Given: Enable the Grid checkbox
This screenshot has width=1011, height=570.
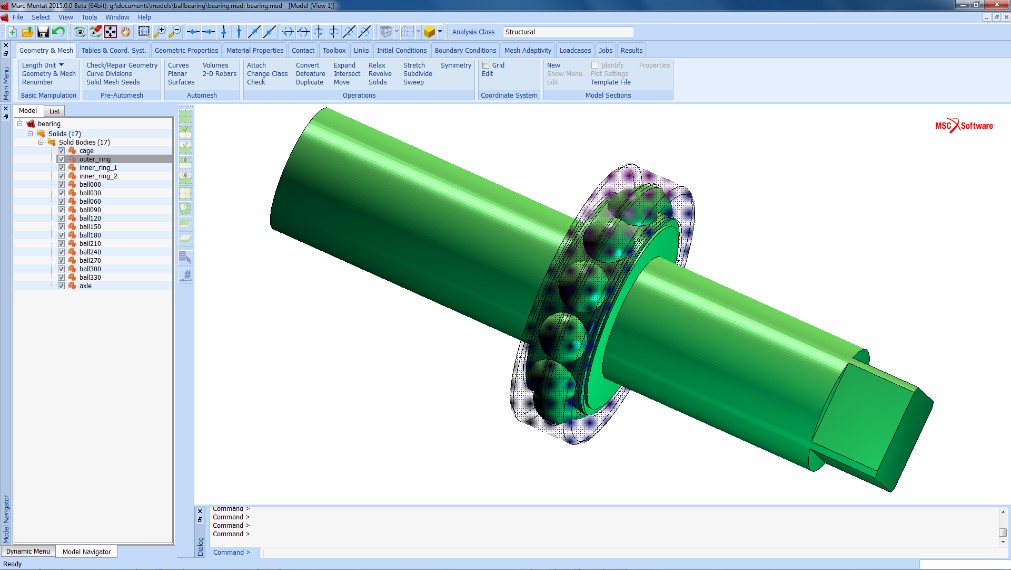Looking at the screenshot, I should pyautogui.click(x=485, y=65).
